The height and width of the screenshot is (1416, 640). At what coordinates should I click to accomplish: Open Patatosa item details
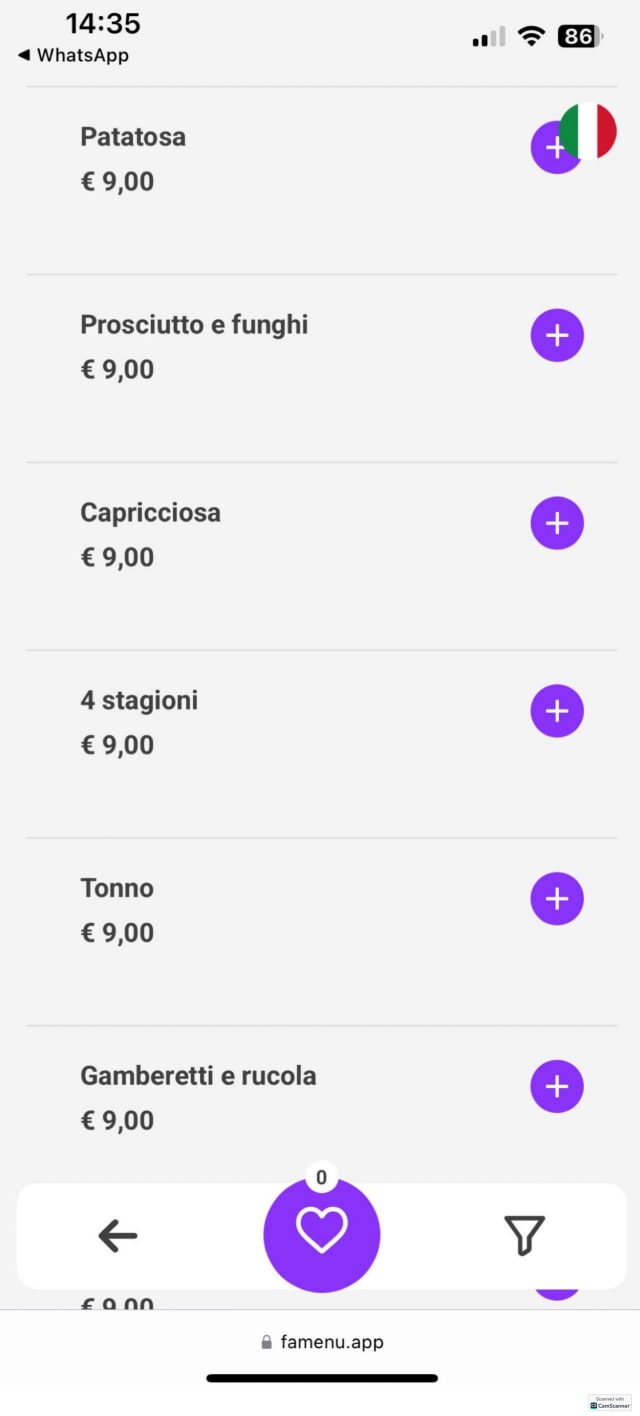coord(133,137)
